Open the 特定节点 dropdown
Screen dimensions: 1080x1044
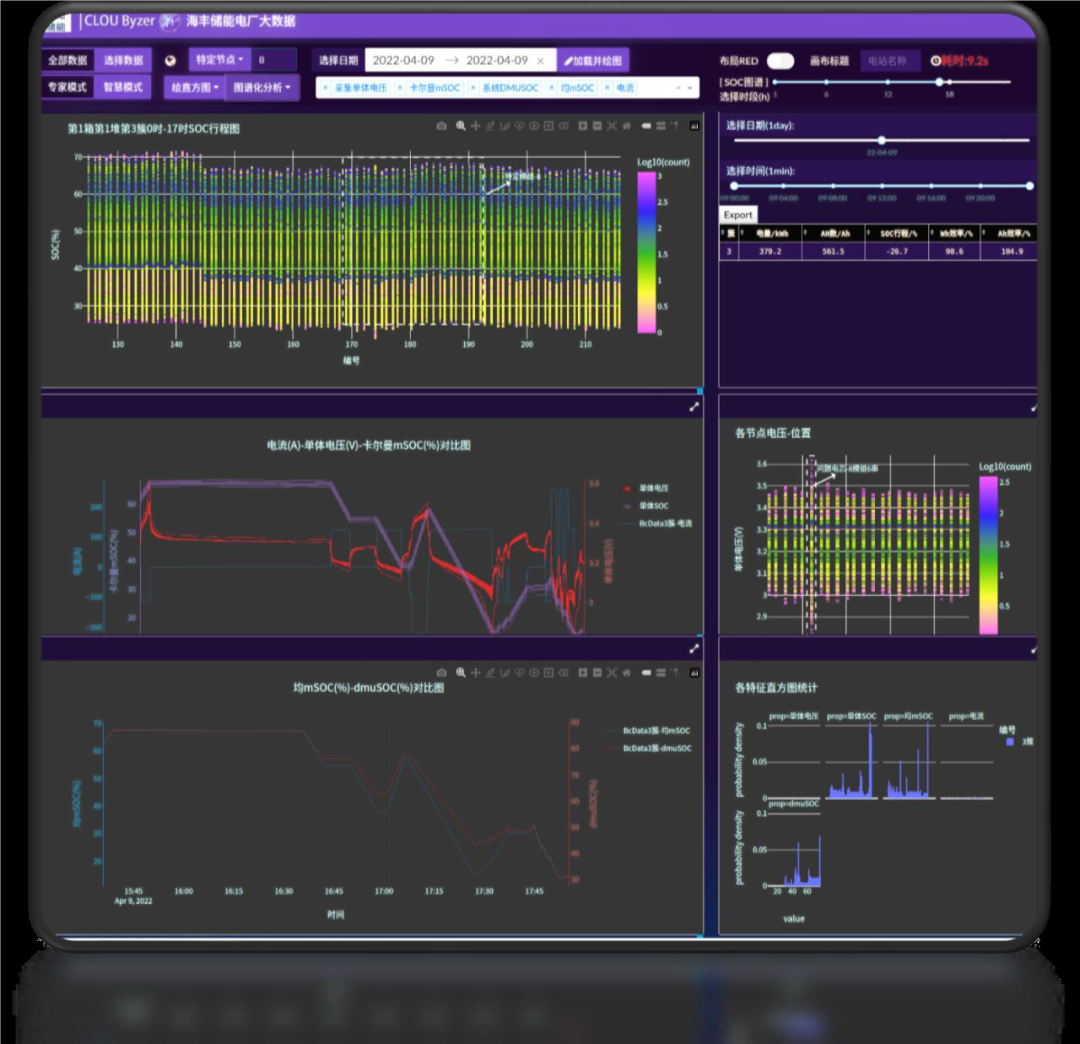point(219,60)
